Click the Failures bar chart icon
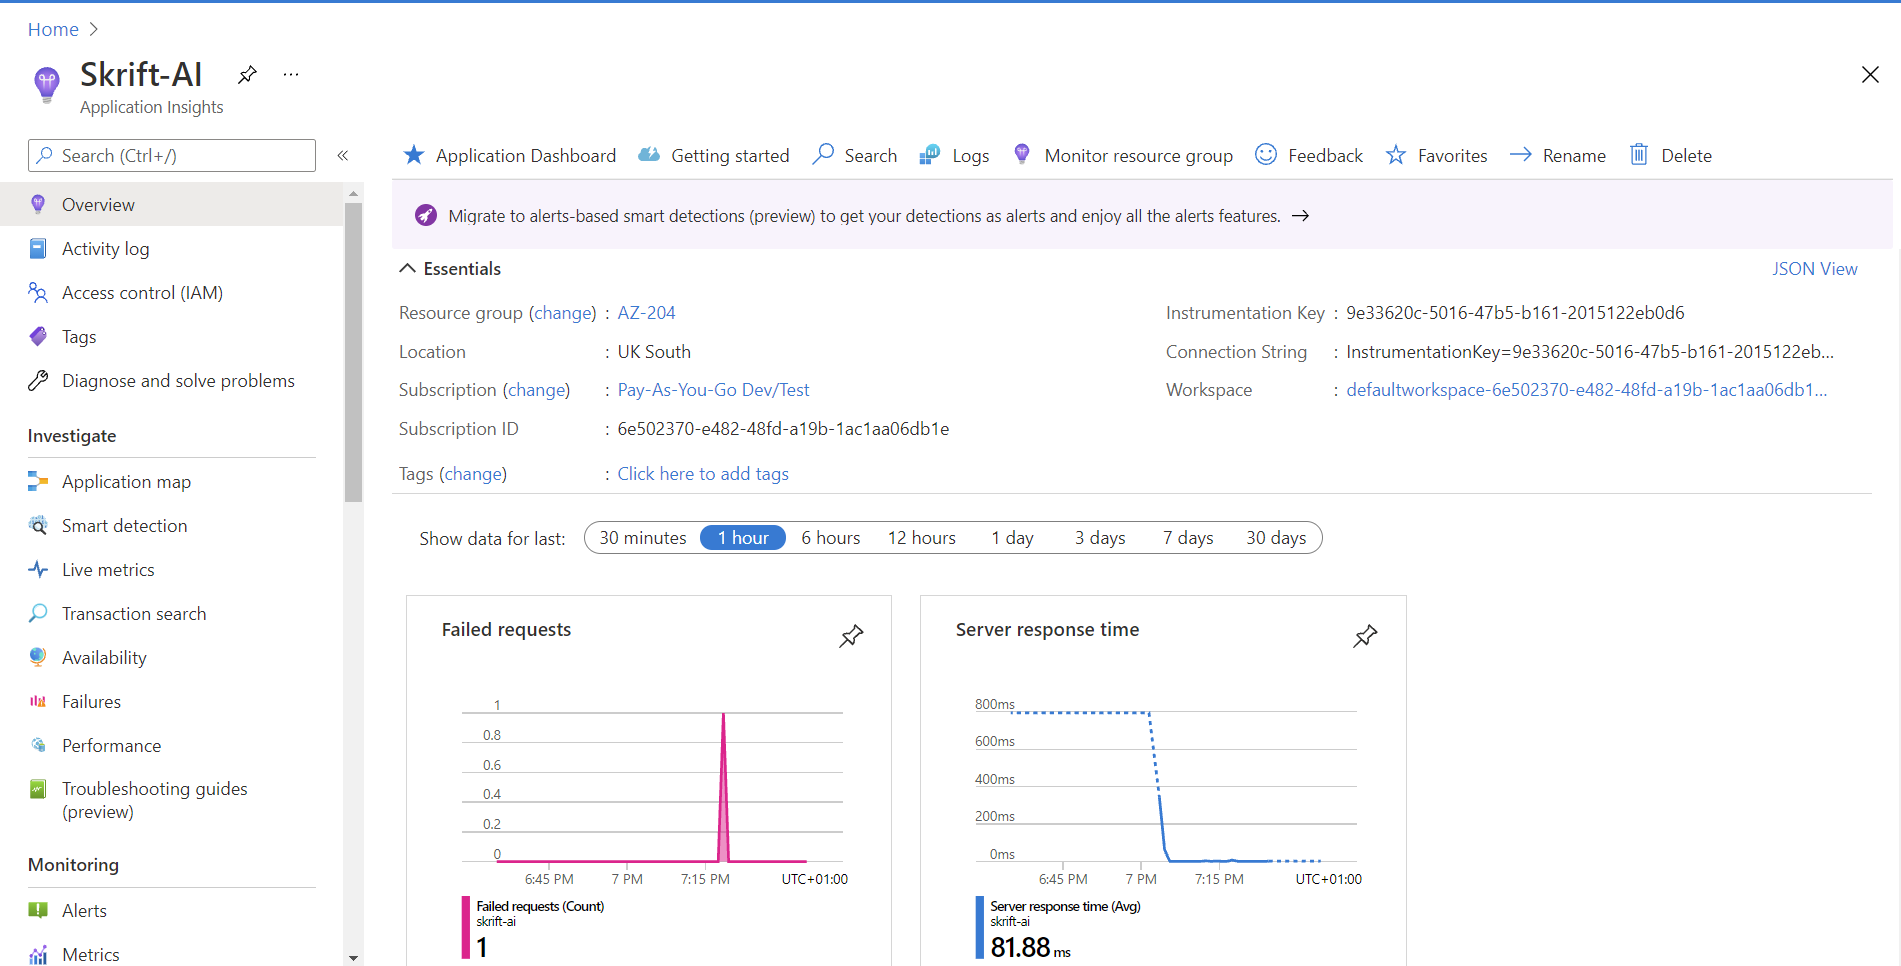 point(38,702)
